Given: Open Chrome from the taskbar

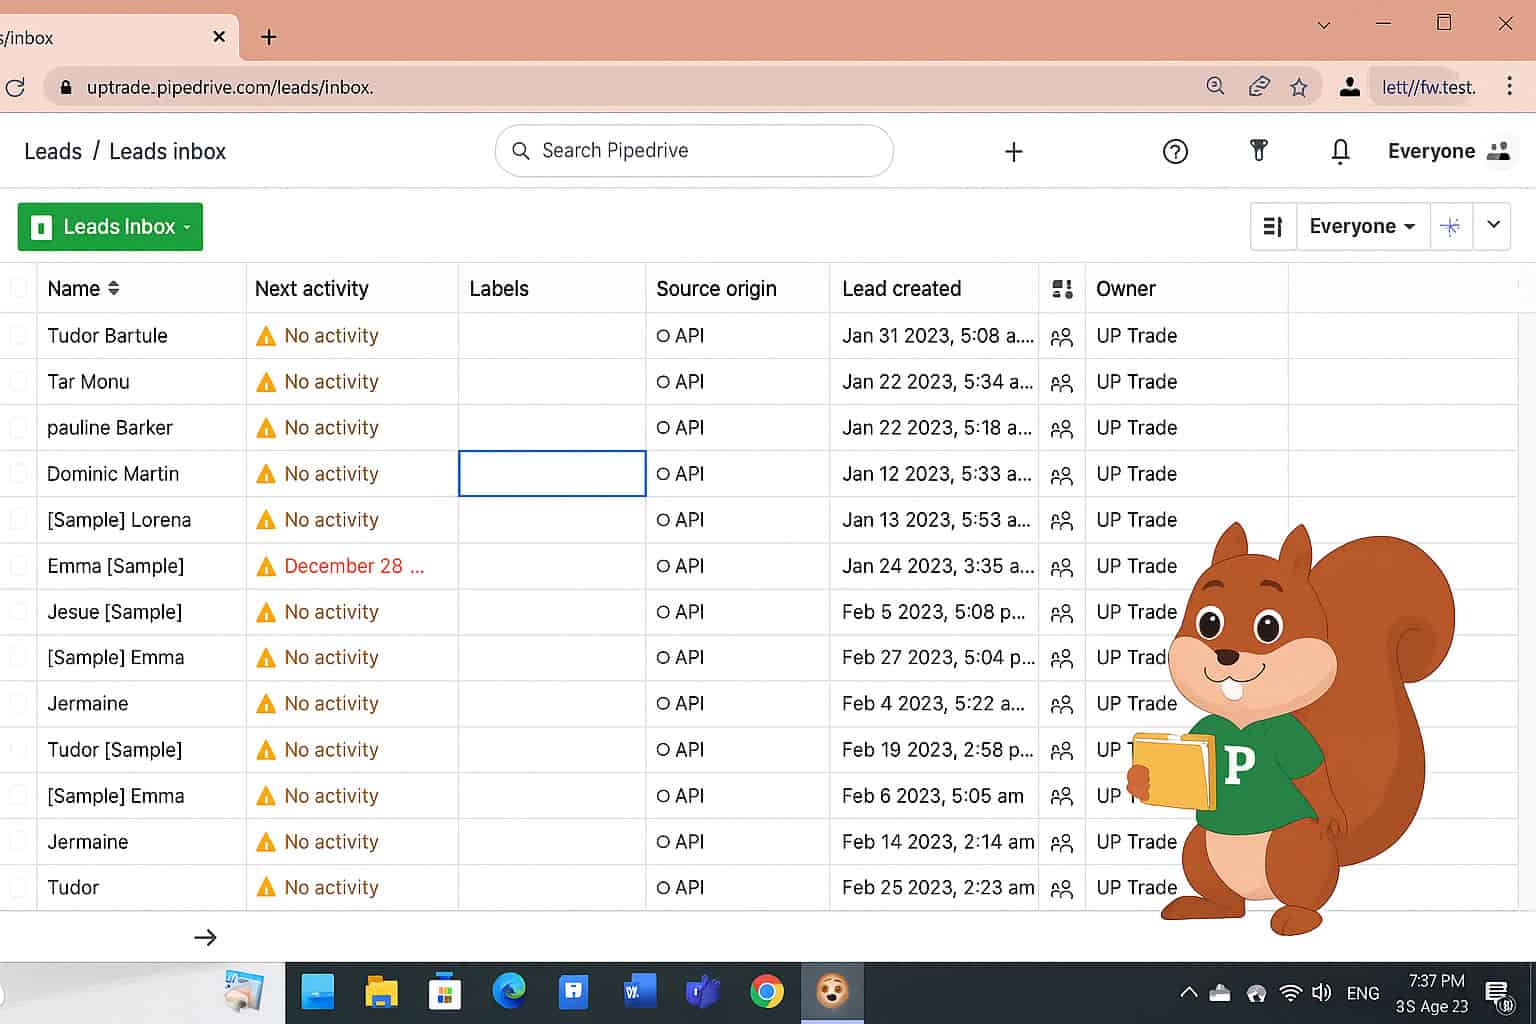Looking at the screenshot, I should (766, 992).
